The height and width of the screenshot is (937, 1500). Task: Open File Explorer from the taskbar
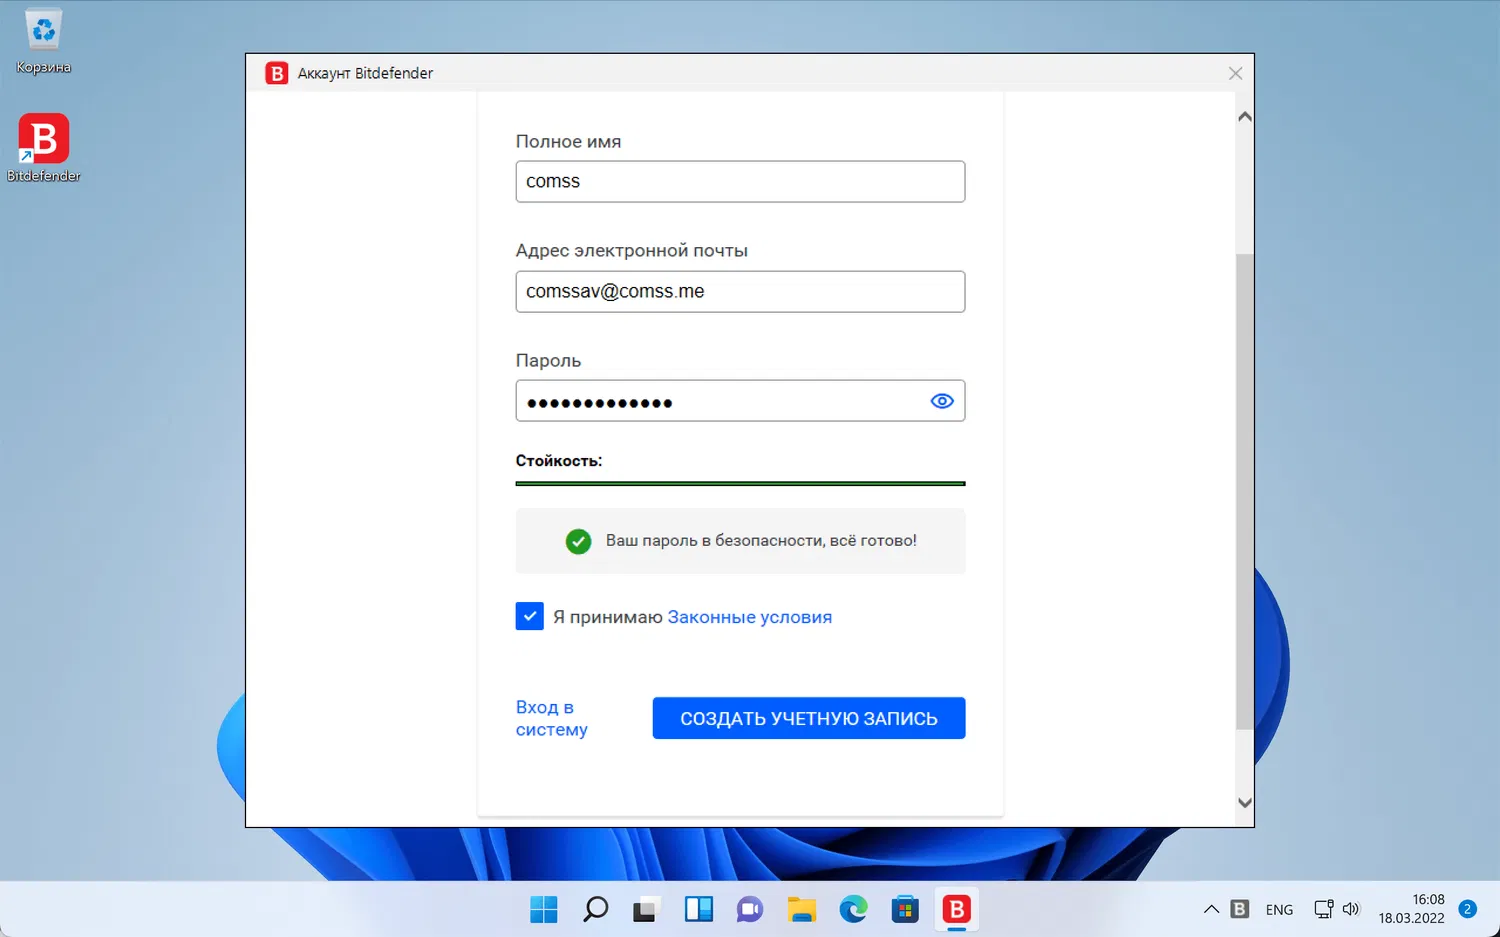coord(802,909)
